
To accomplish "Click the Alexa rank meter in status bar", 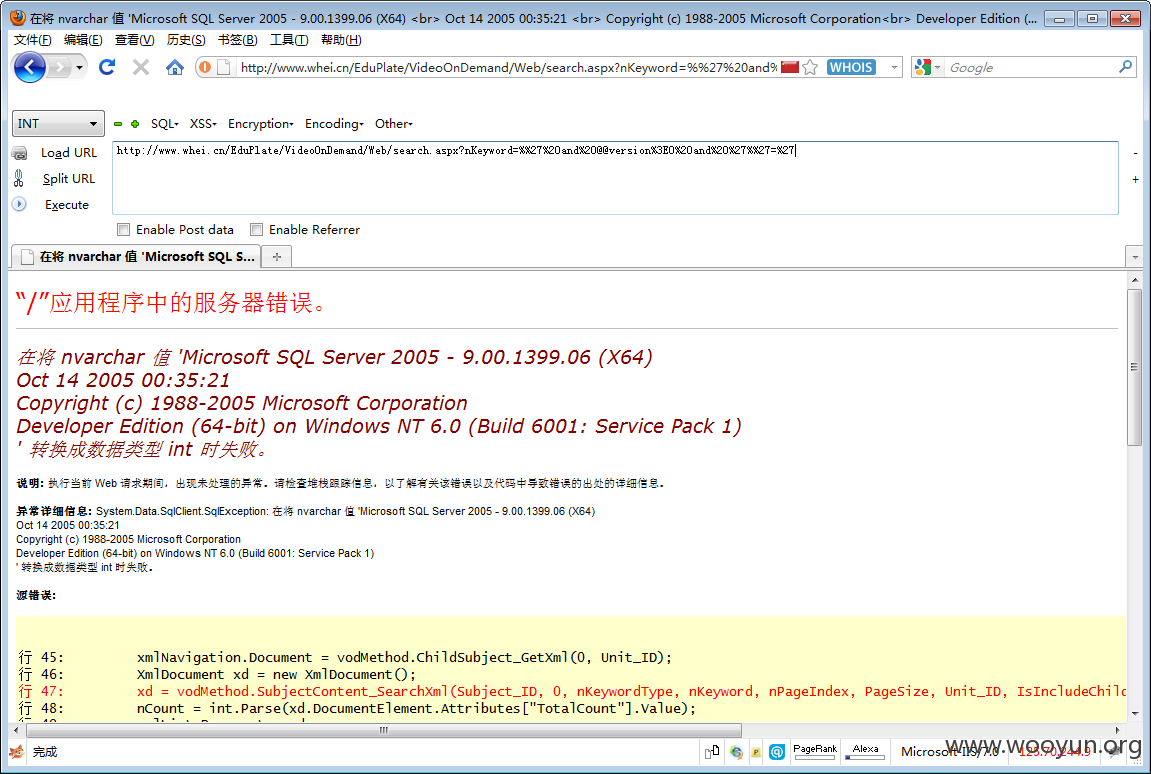I will [865, 751].
